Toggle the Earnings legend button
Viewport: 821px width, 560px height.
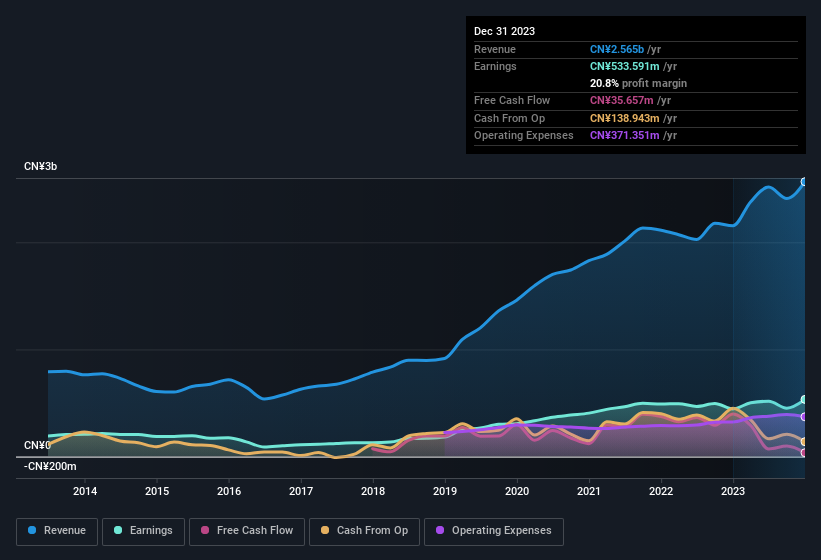[x=143, y=531]
